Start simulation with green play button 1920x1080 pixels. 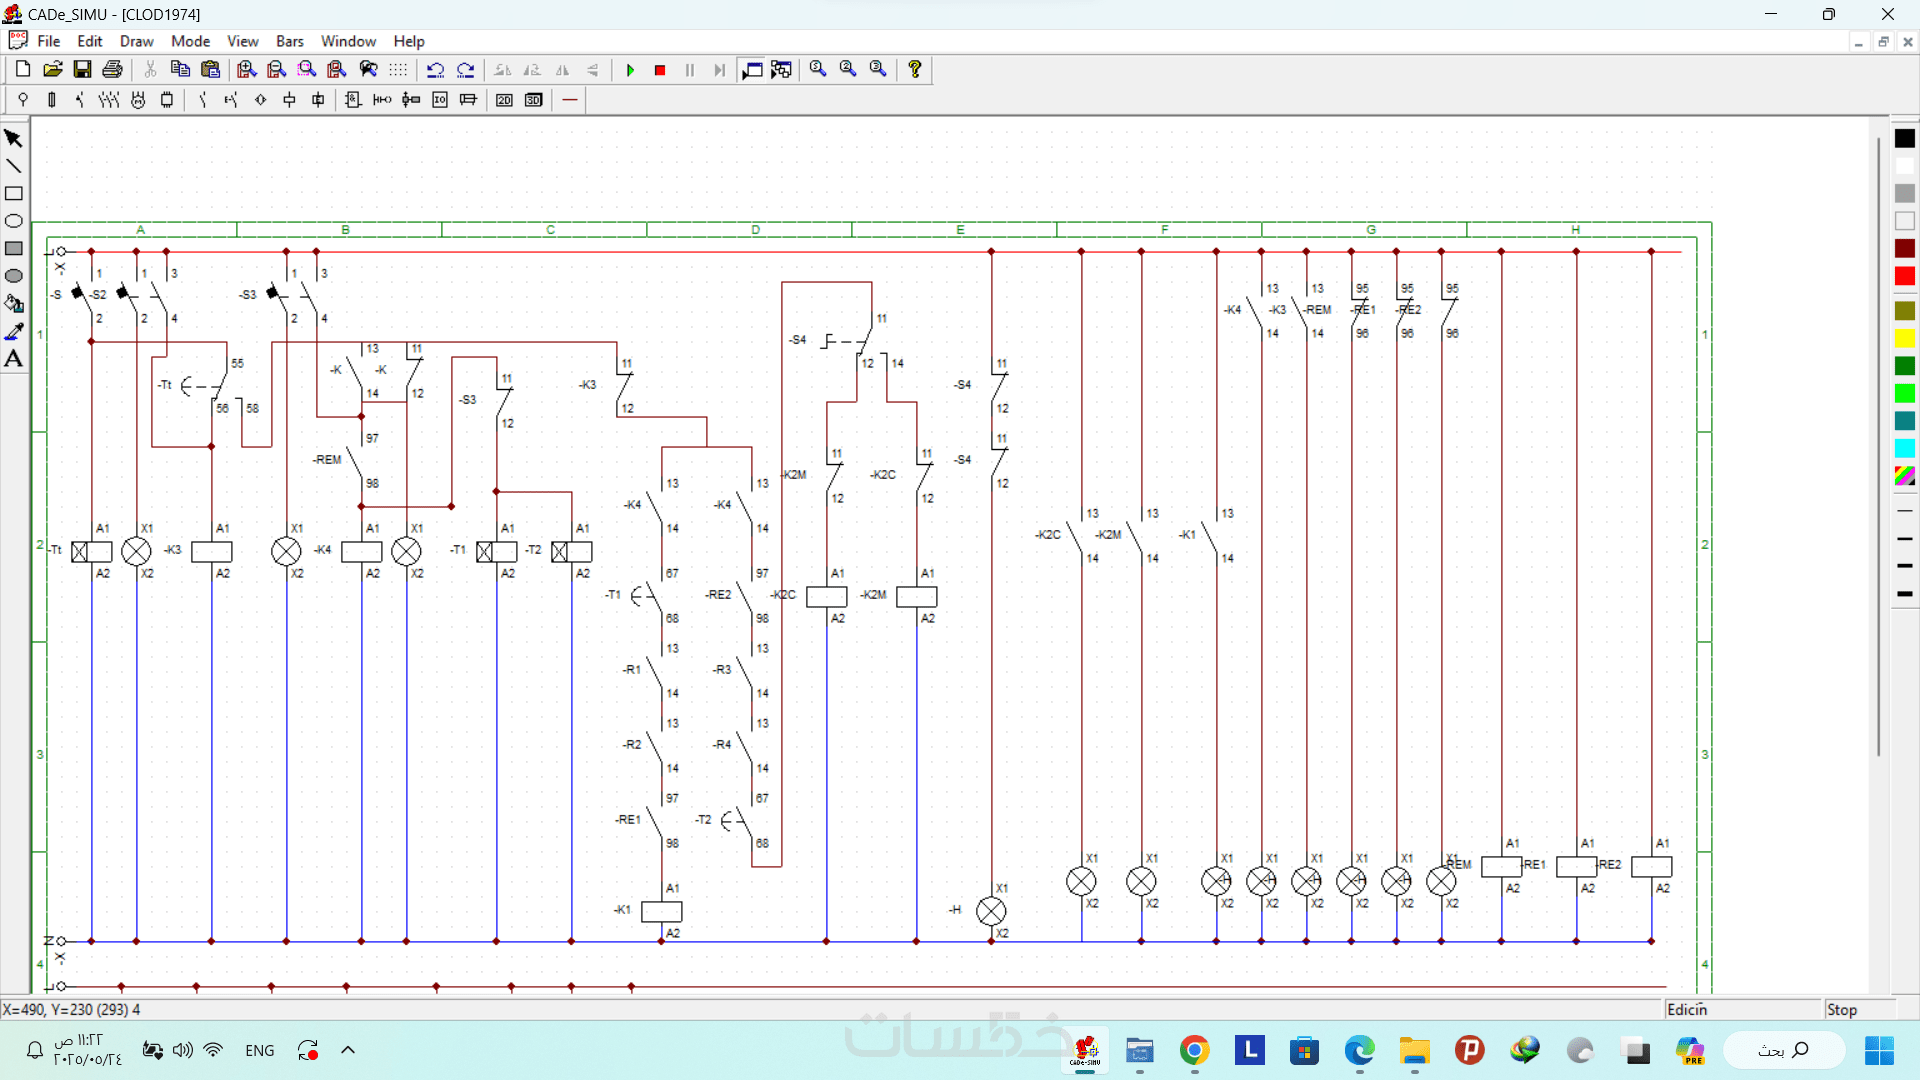(630, 70)
